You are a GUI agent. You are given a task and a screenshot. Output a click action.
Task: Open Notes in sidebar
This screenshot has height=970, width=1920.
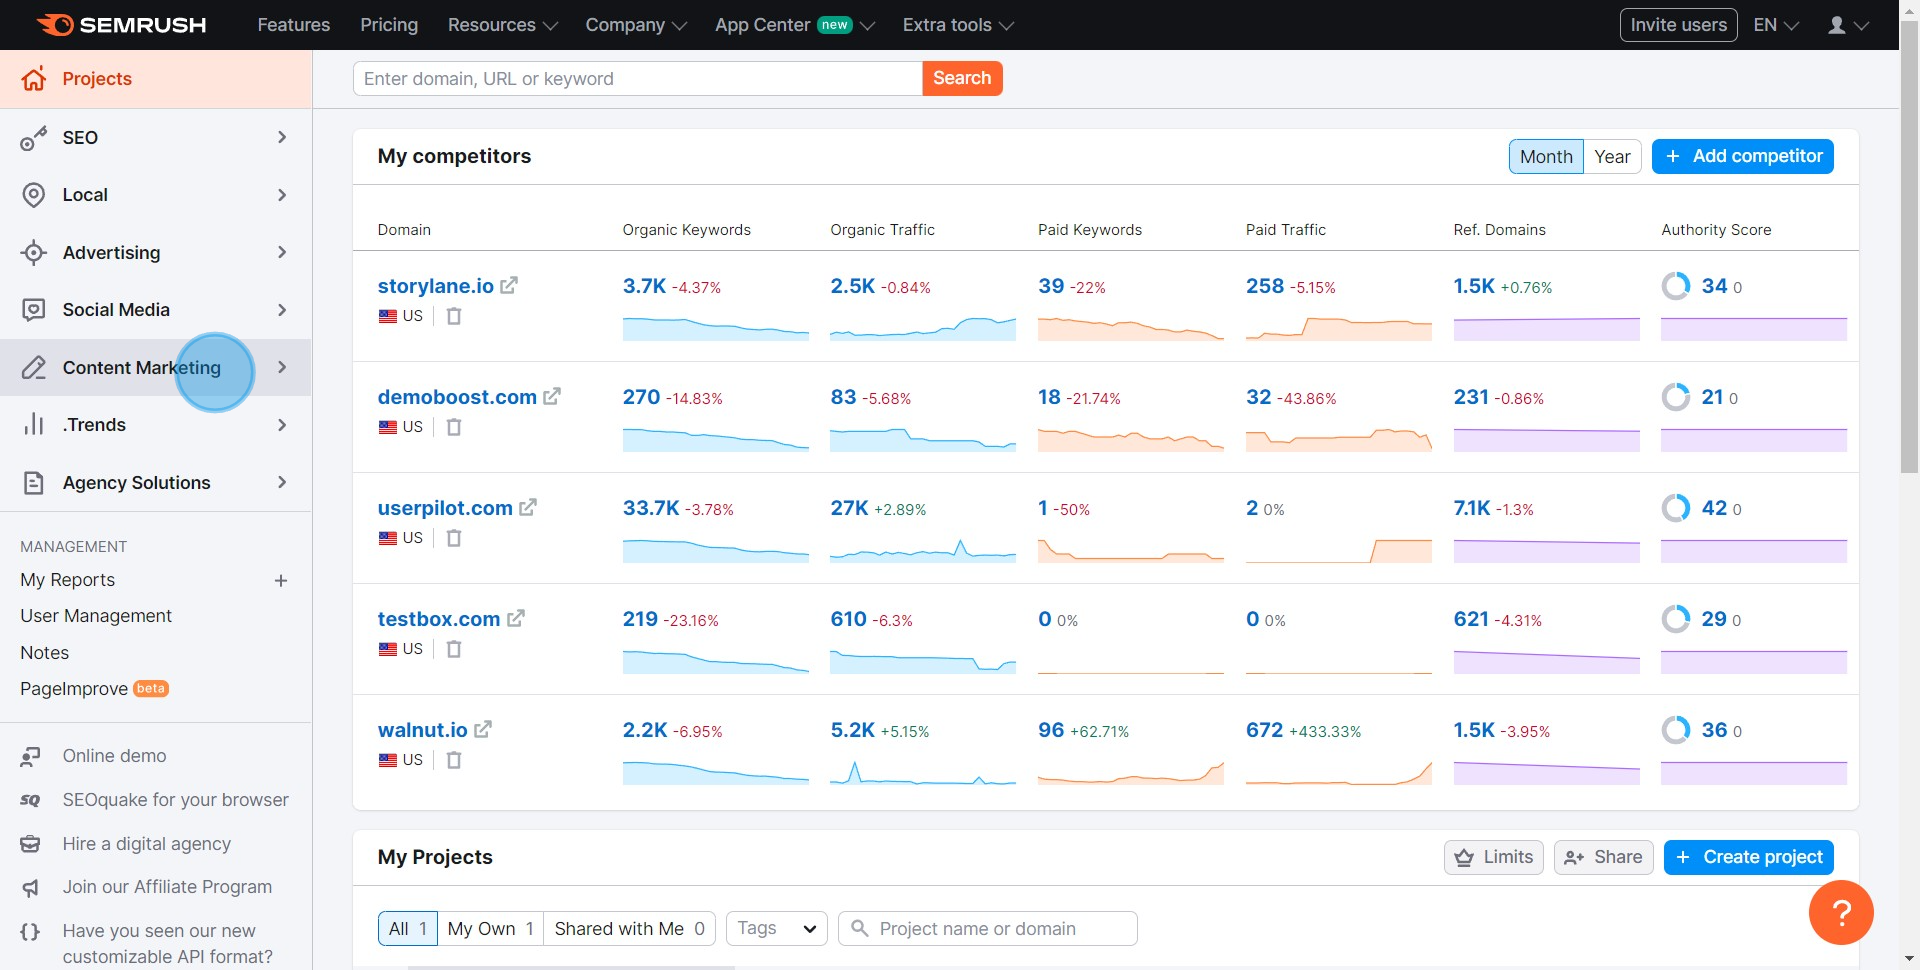[45, 653]
